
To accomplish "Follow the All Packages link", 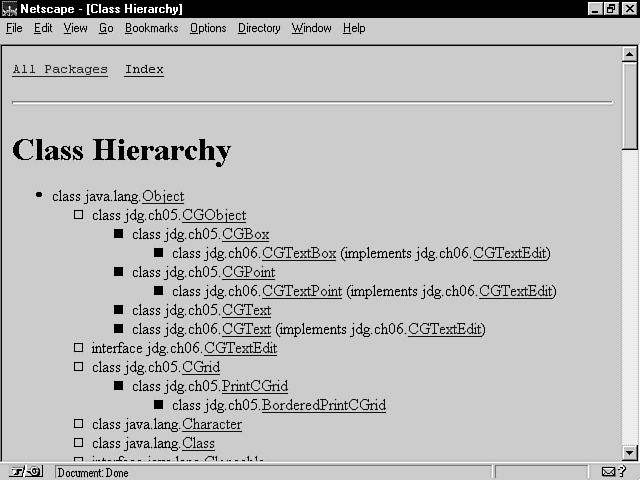I will [59, 70].
